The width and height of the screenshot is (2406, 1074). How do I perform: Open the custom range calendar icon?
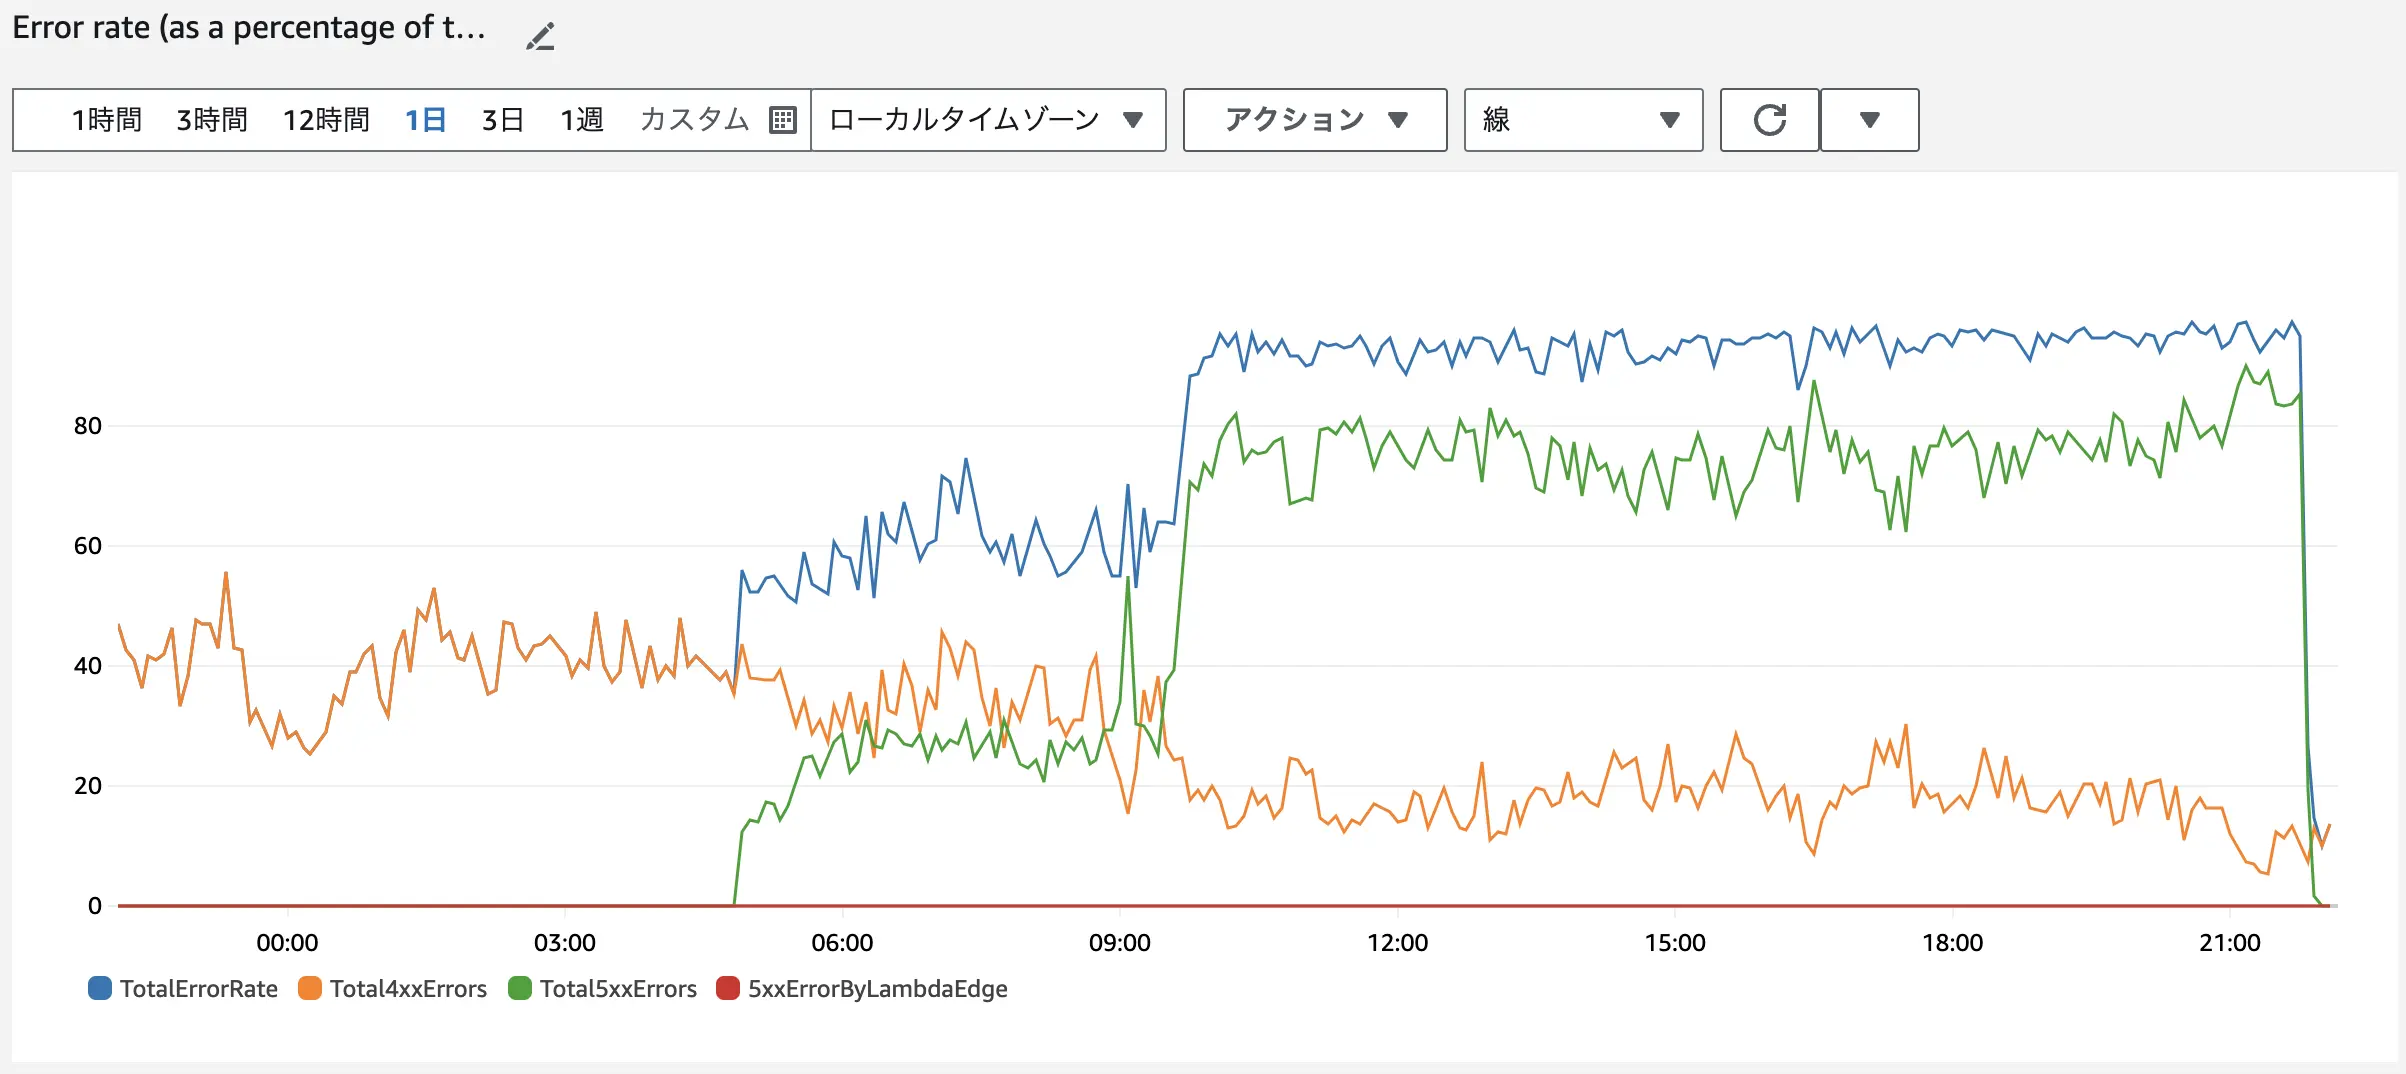[x=783, y=120]
